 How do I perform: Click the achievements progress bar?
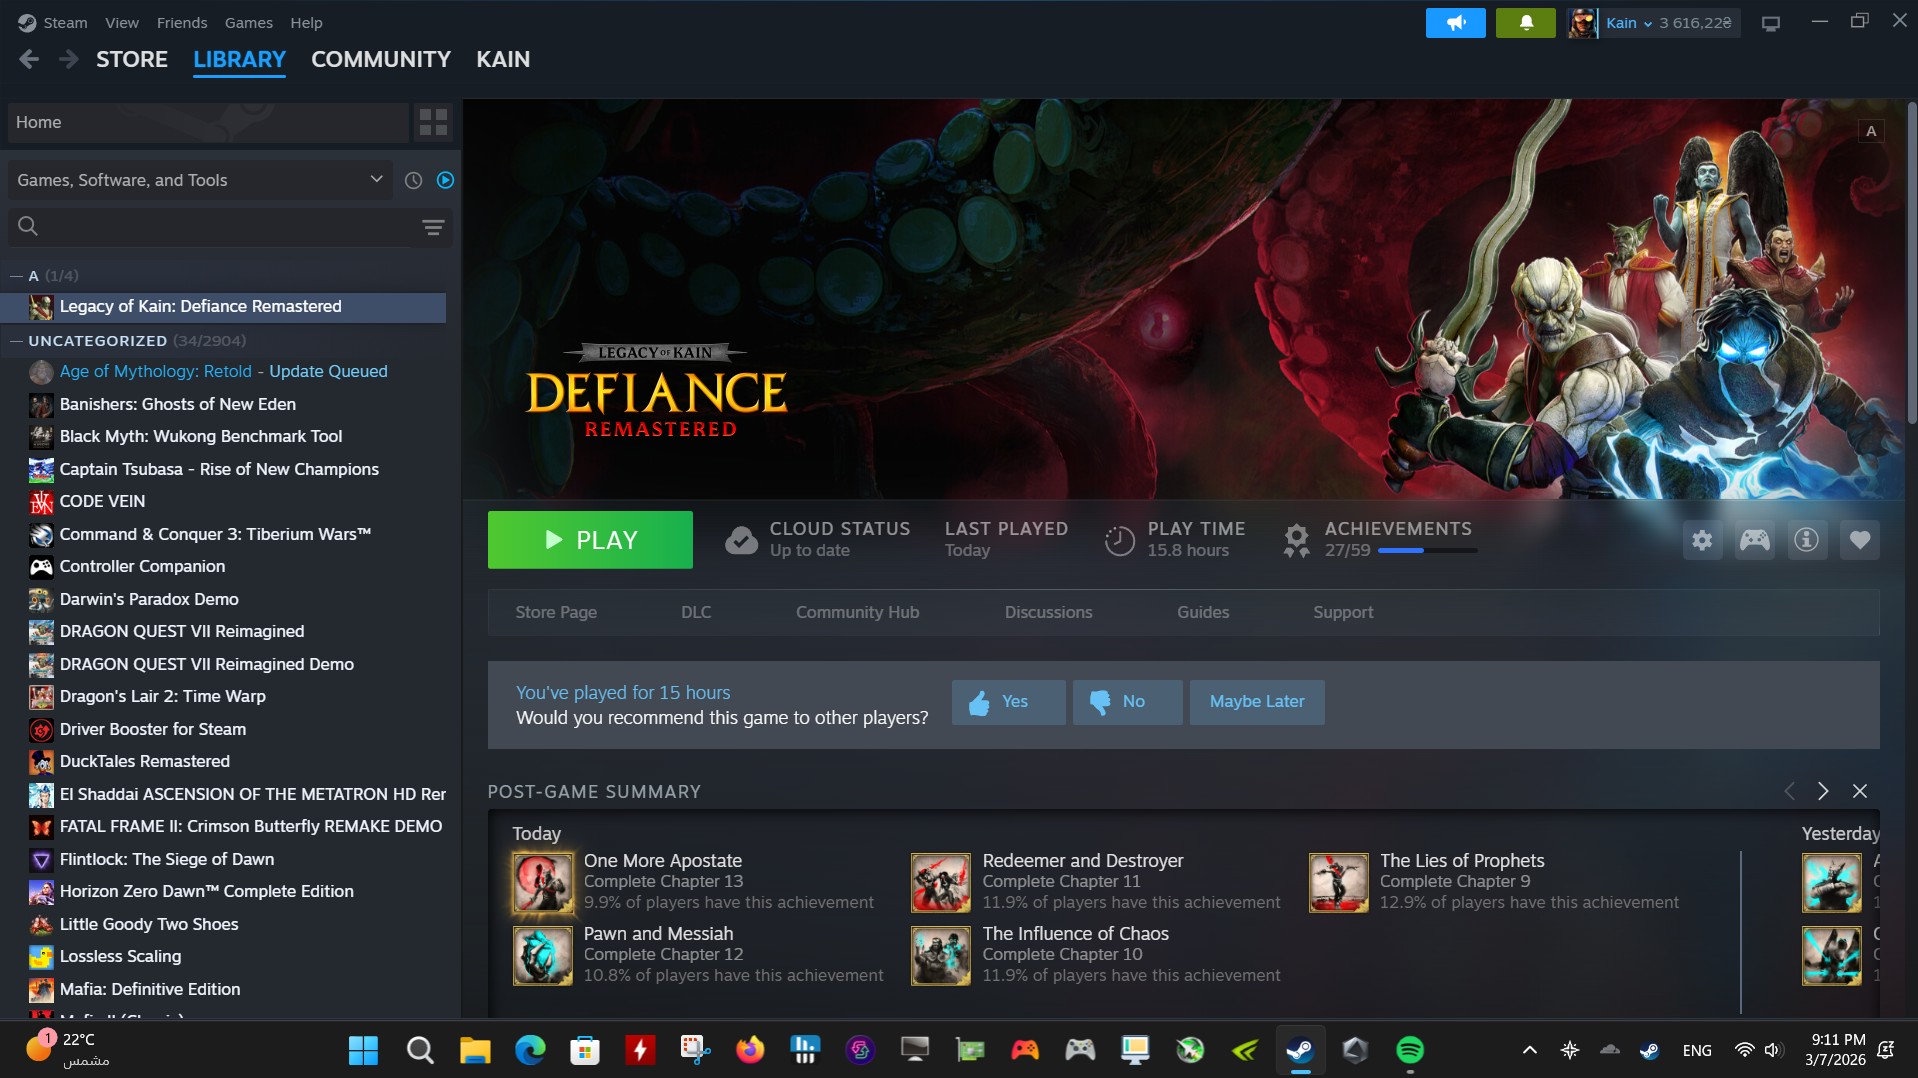coord(1427,551)
